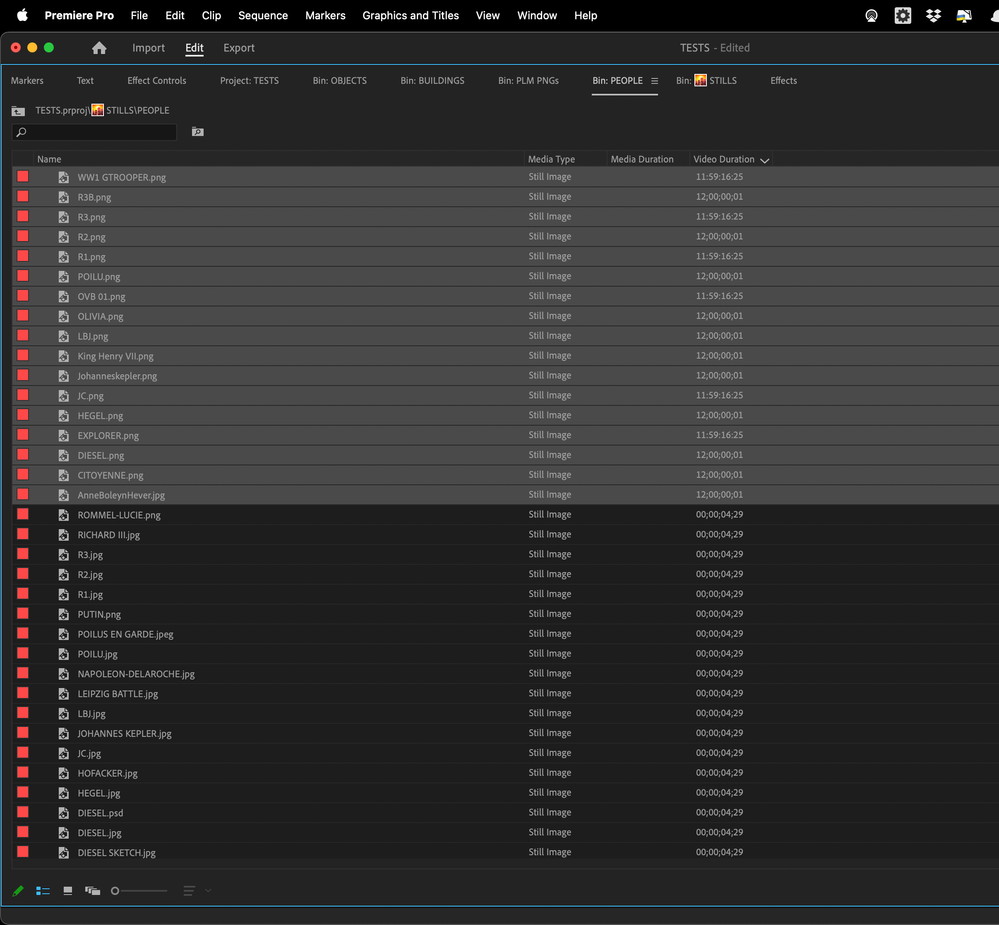Toggle the green pencil read/write project lock
999x925 pixels.
pyautogui.click(x=18, y=891)
